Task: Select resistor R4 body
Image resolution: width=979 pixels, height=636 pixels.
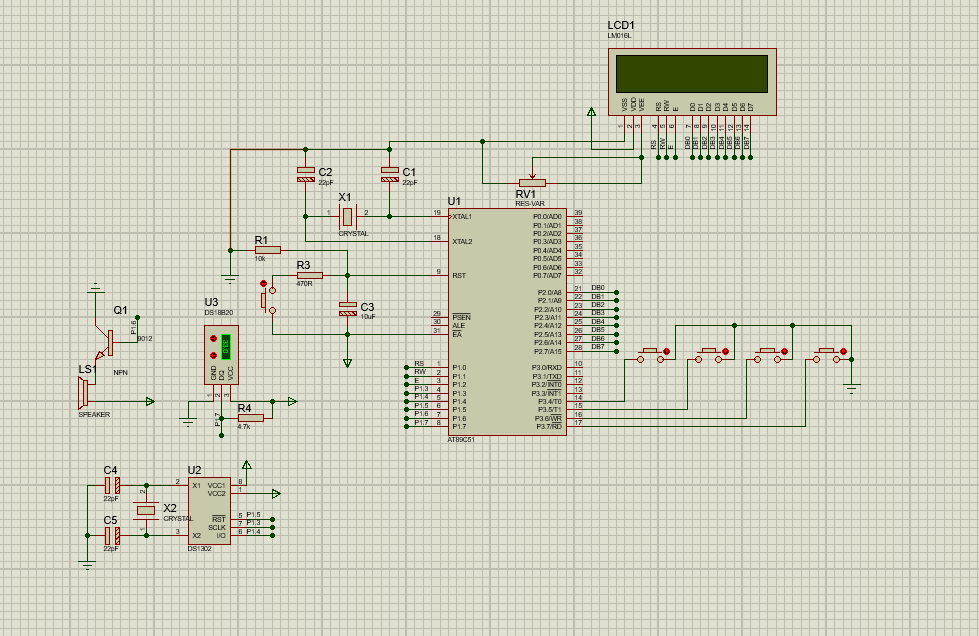Action: coord(251,418)
